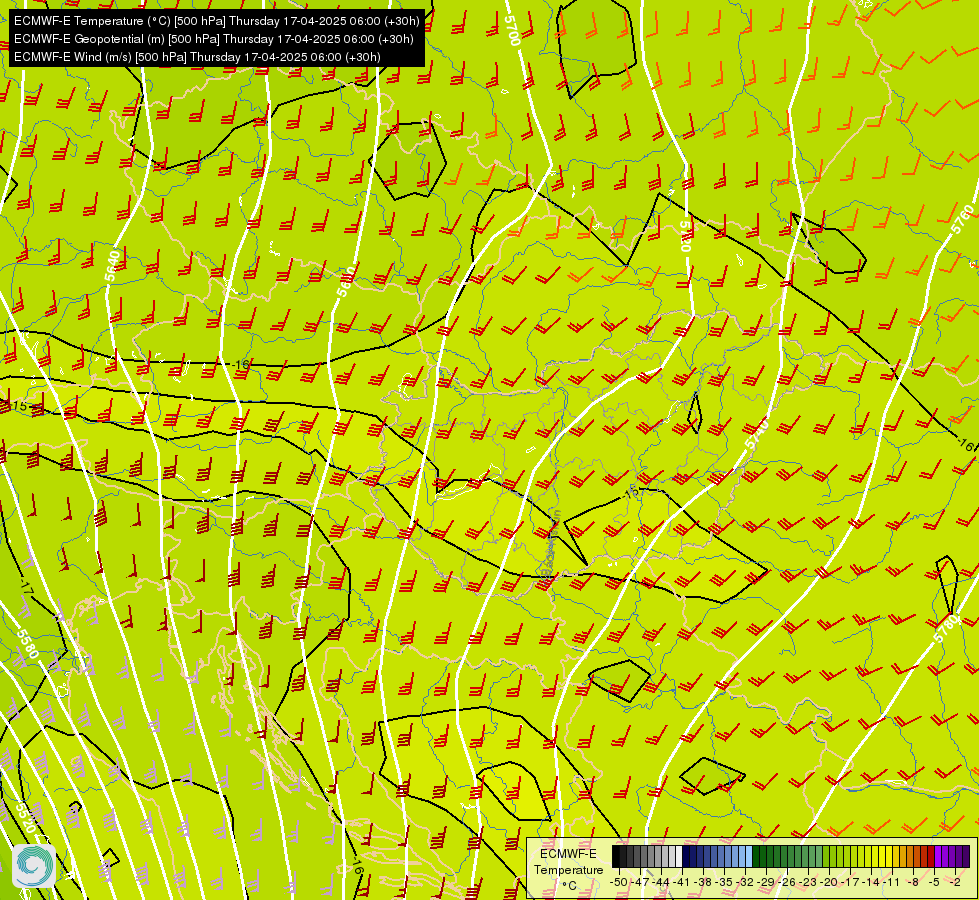Click the -26 value in the temperature legend
The image size is (979, 900).
pyautogui.click(x=787, y=882)
